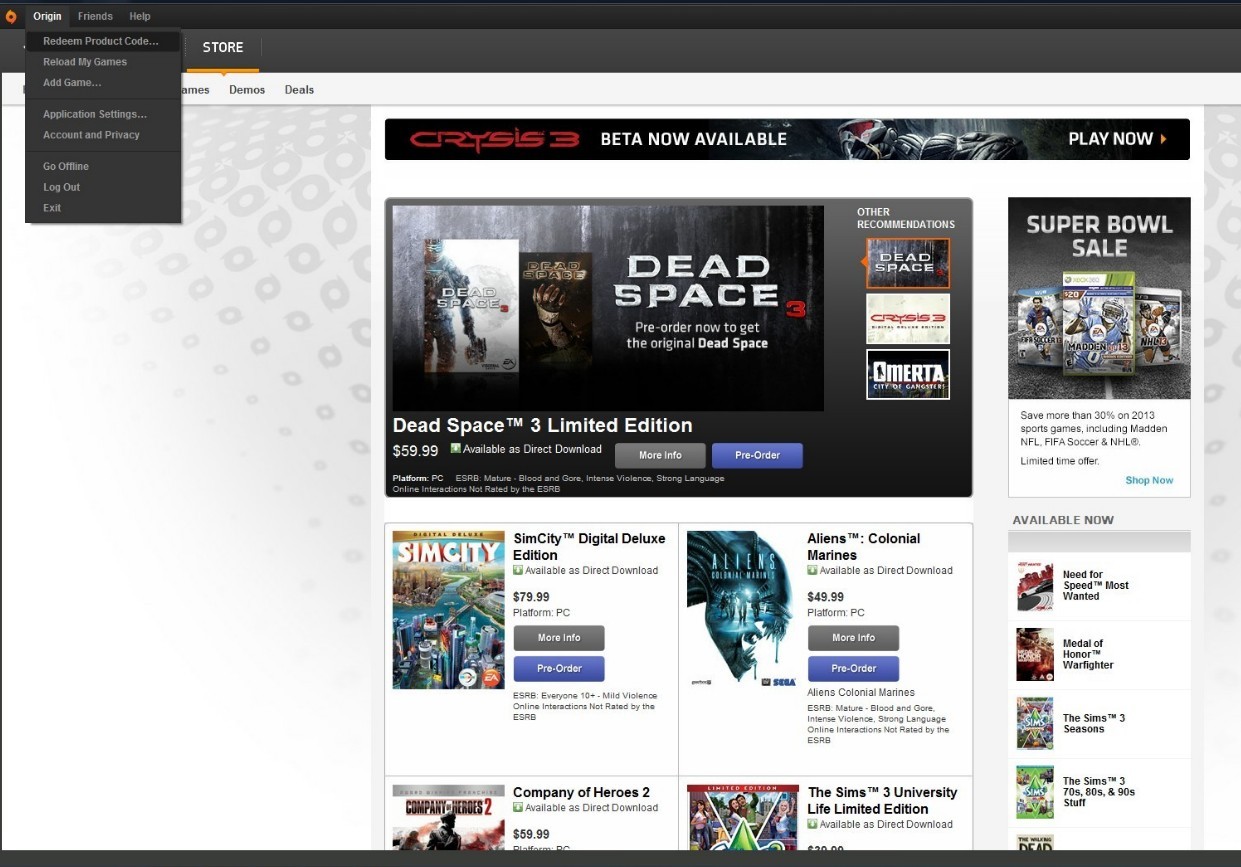Screen dimensions: 1241x867
Task: Open Sims 3 University Life title
Action: (882, 801)
